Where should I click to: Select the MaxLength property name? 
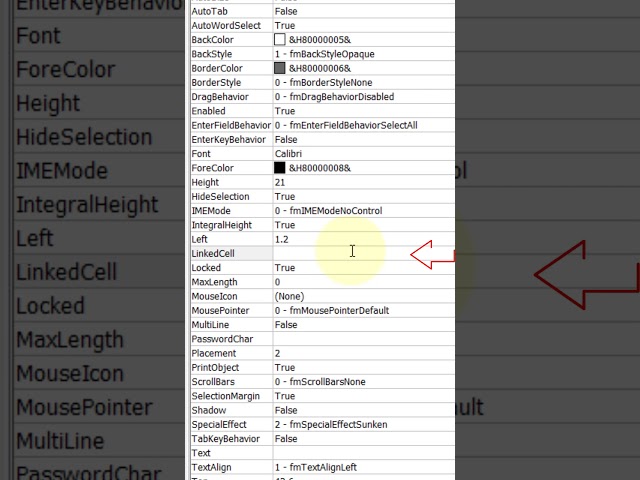point(214,282)
